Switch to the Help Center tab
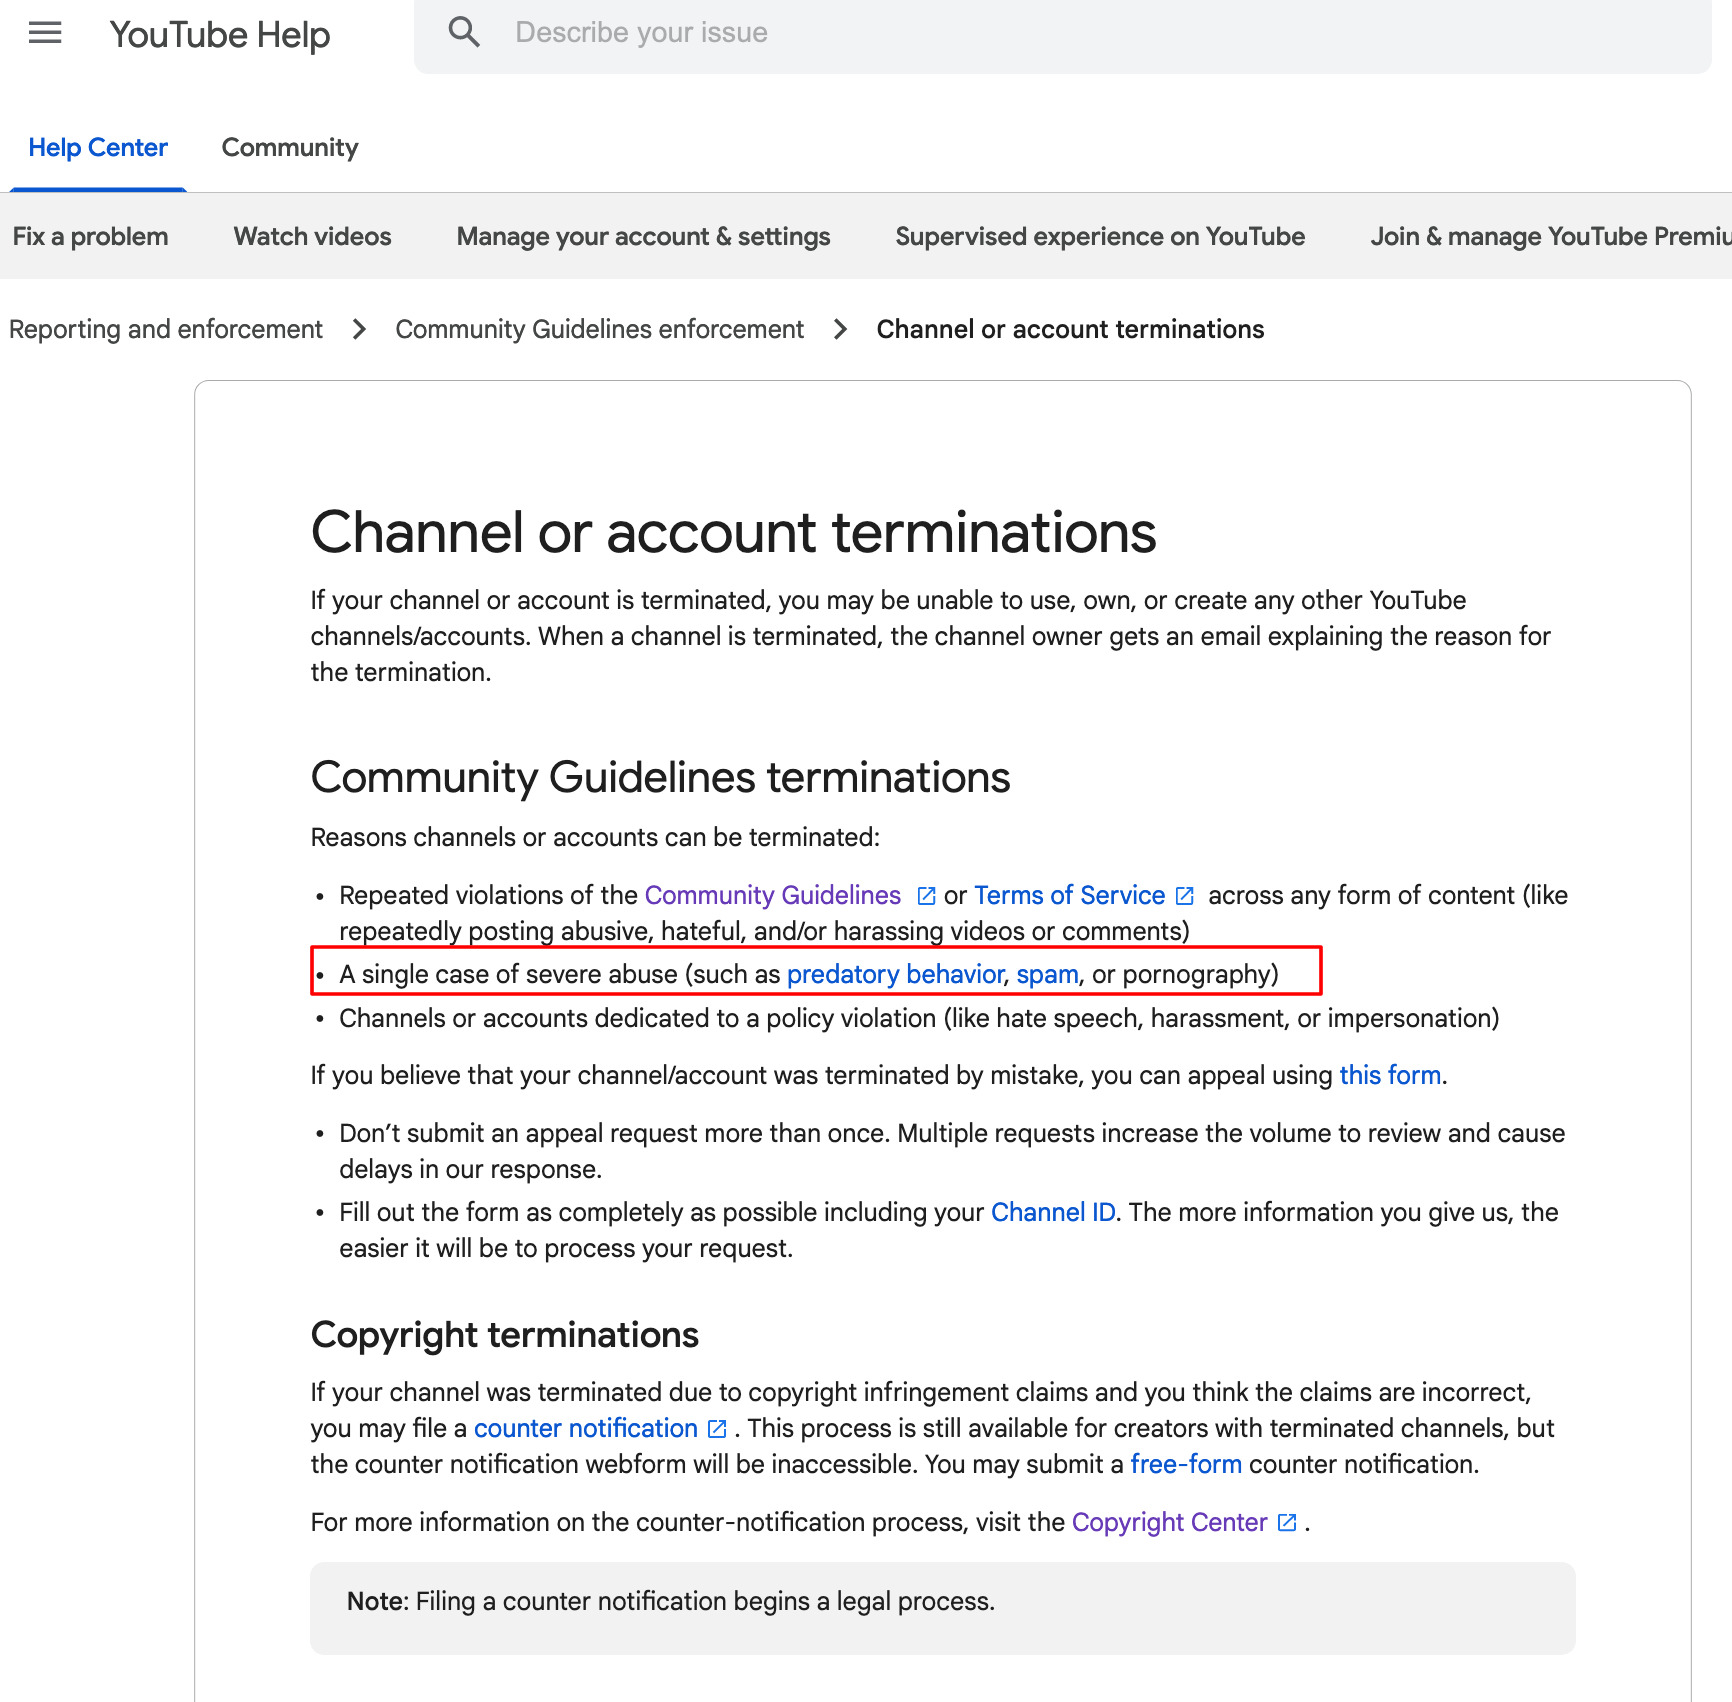This screenshot has width=1732, height=1702. click(x=98, y=148)
